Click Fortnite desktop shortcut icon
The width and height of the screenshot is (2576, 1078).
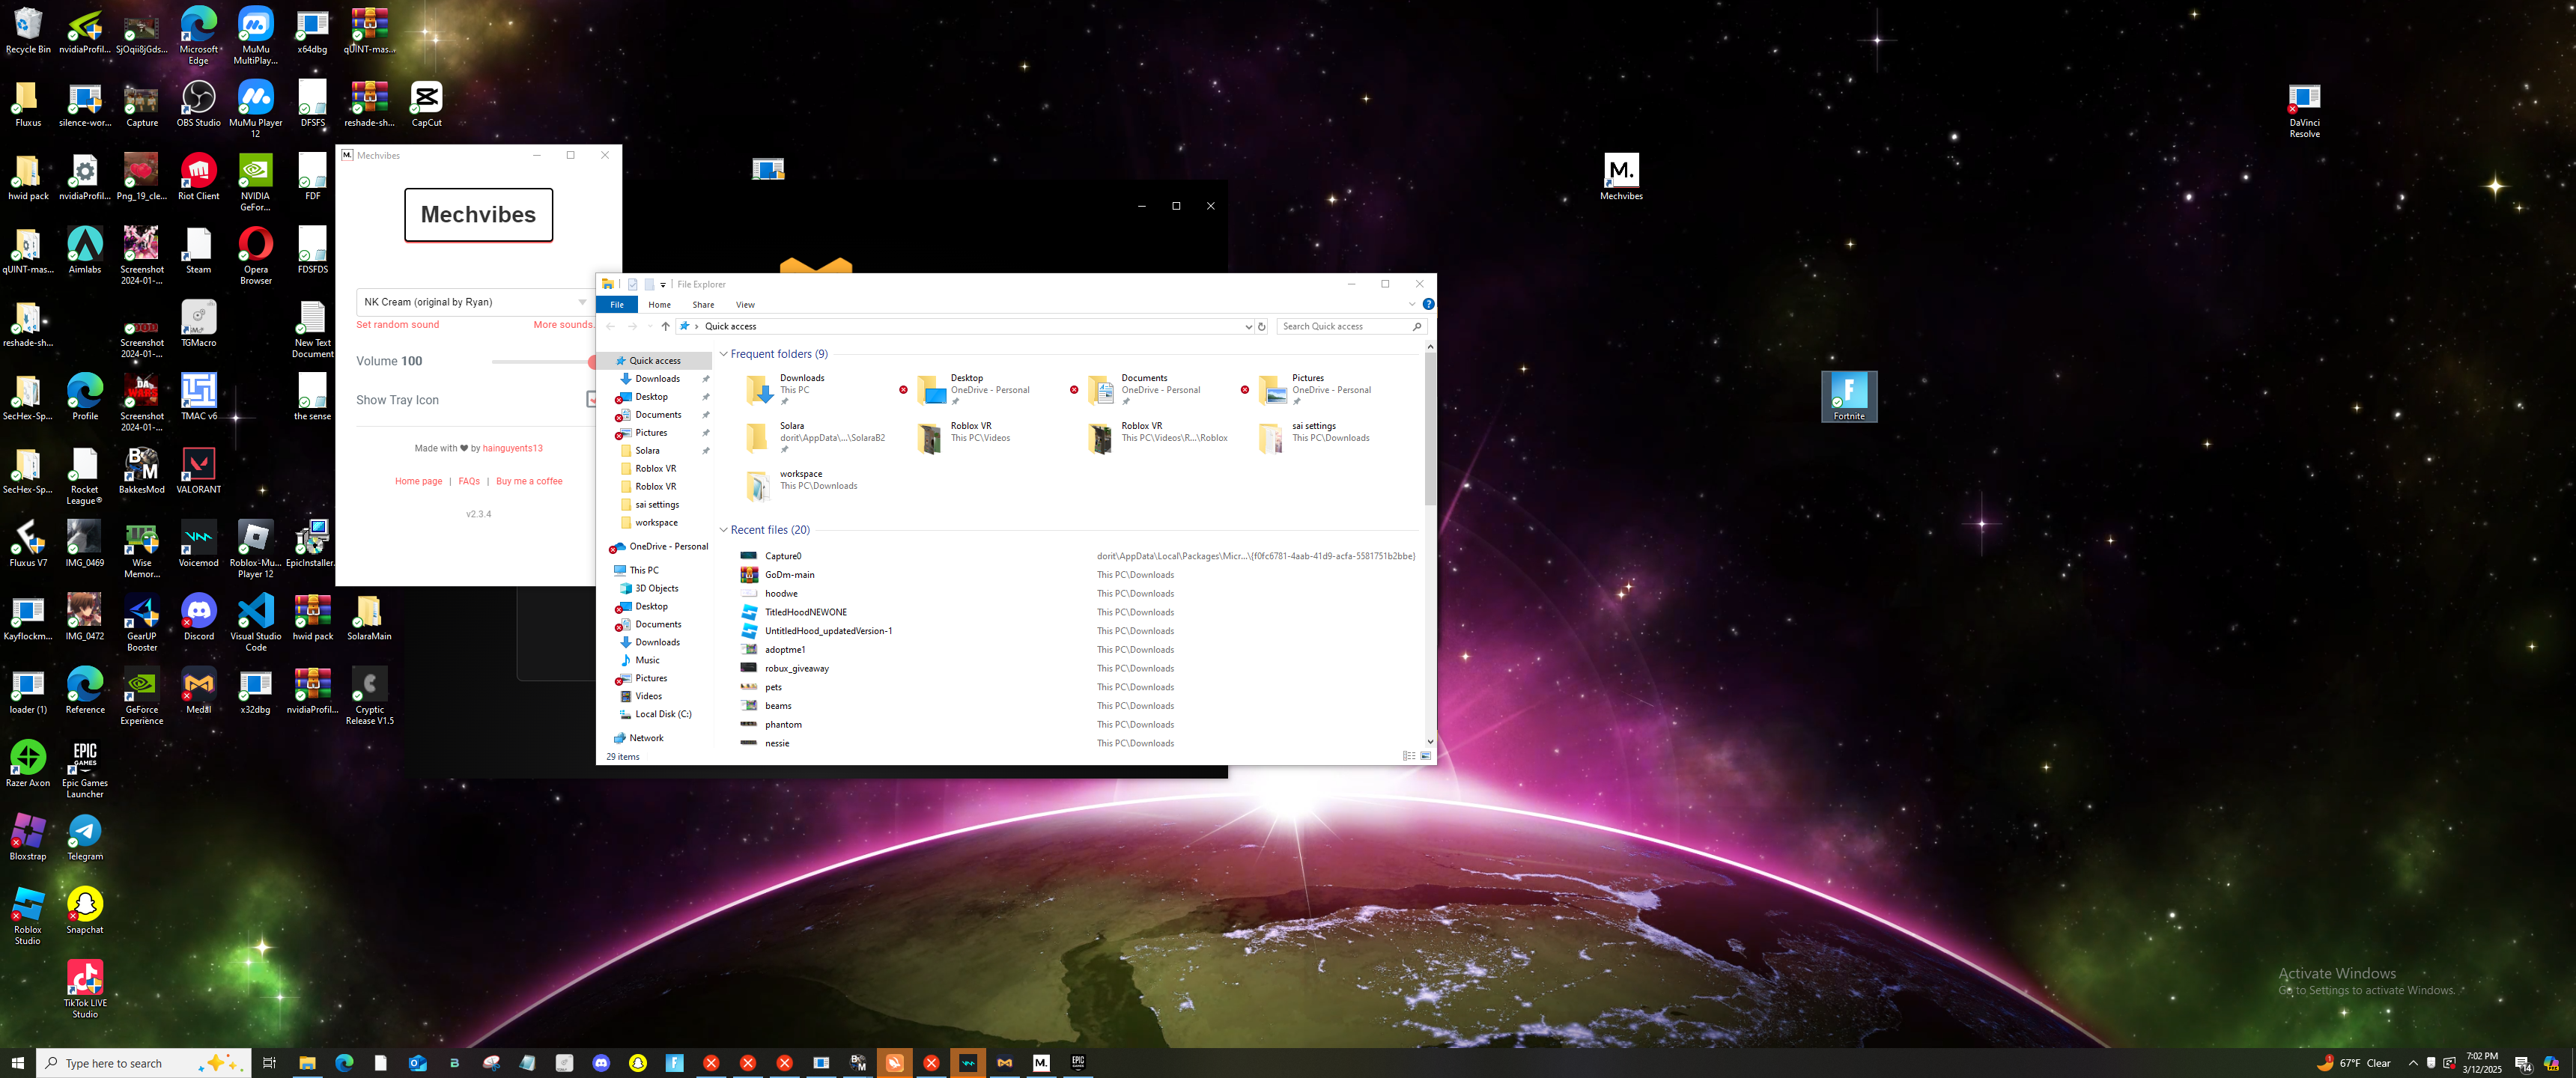(1848, 391)
